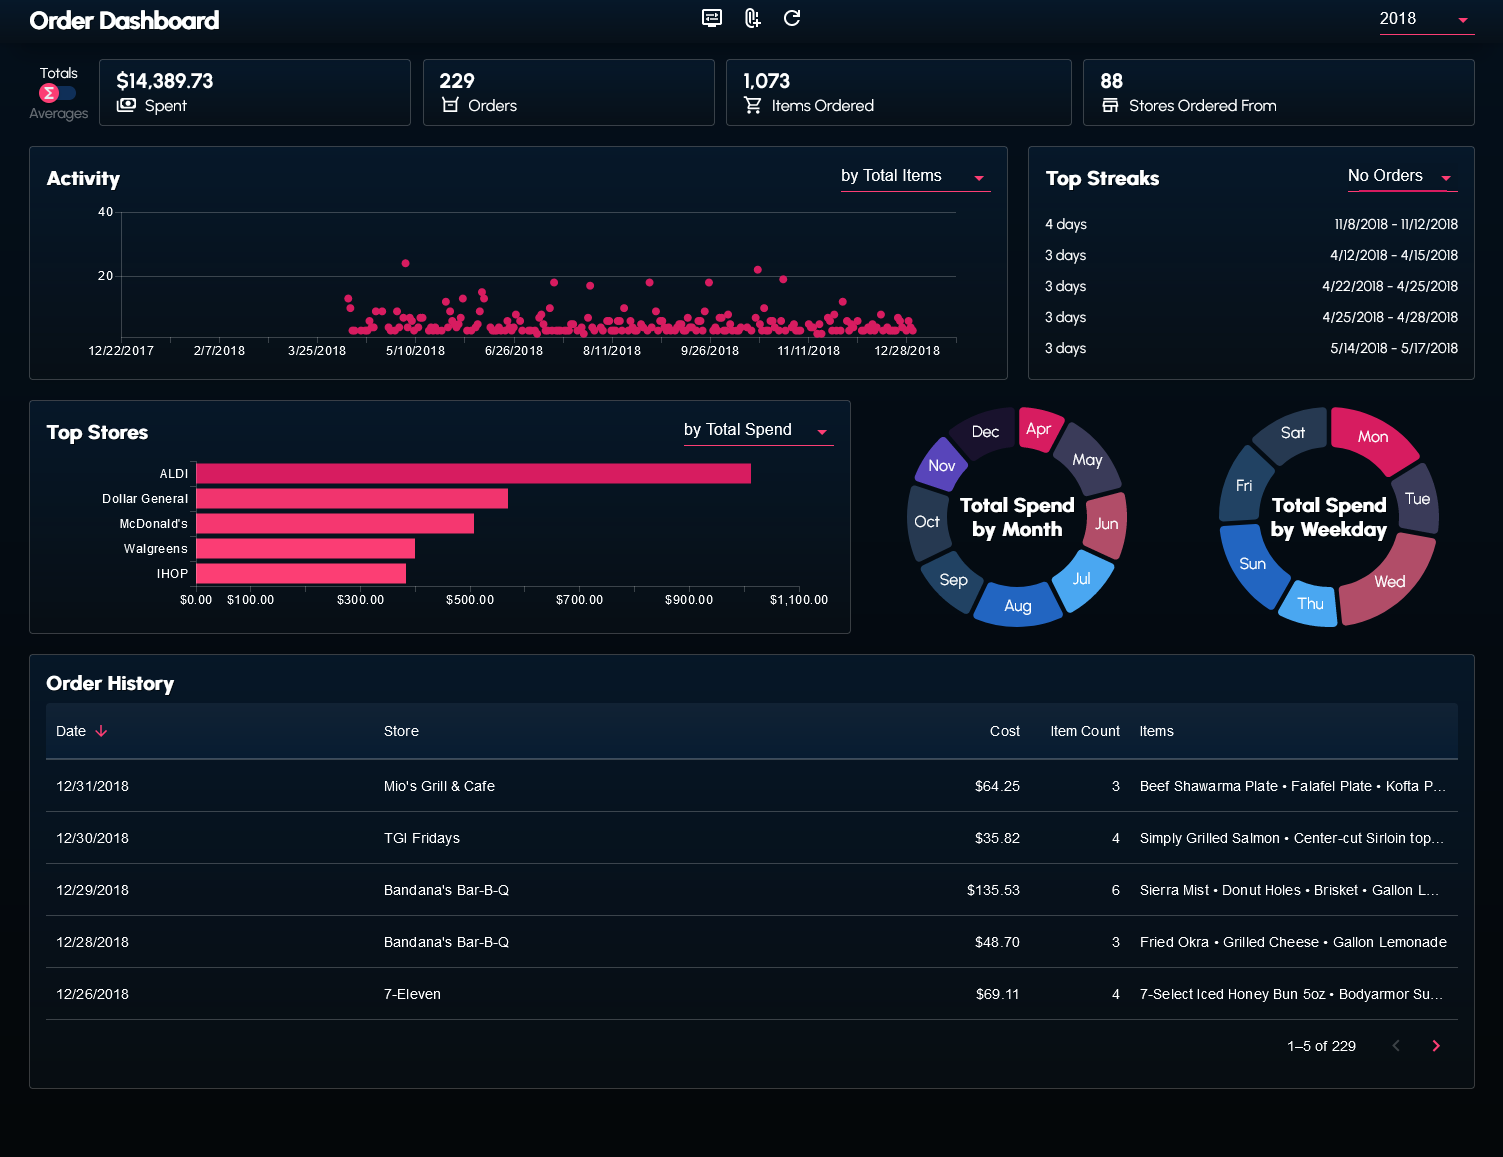This screenshot has width=1503, height=1157.
Task: Click the Store column header
Action: tap(401, 731)
